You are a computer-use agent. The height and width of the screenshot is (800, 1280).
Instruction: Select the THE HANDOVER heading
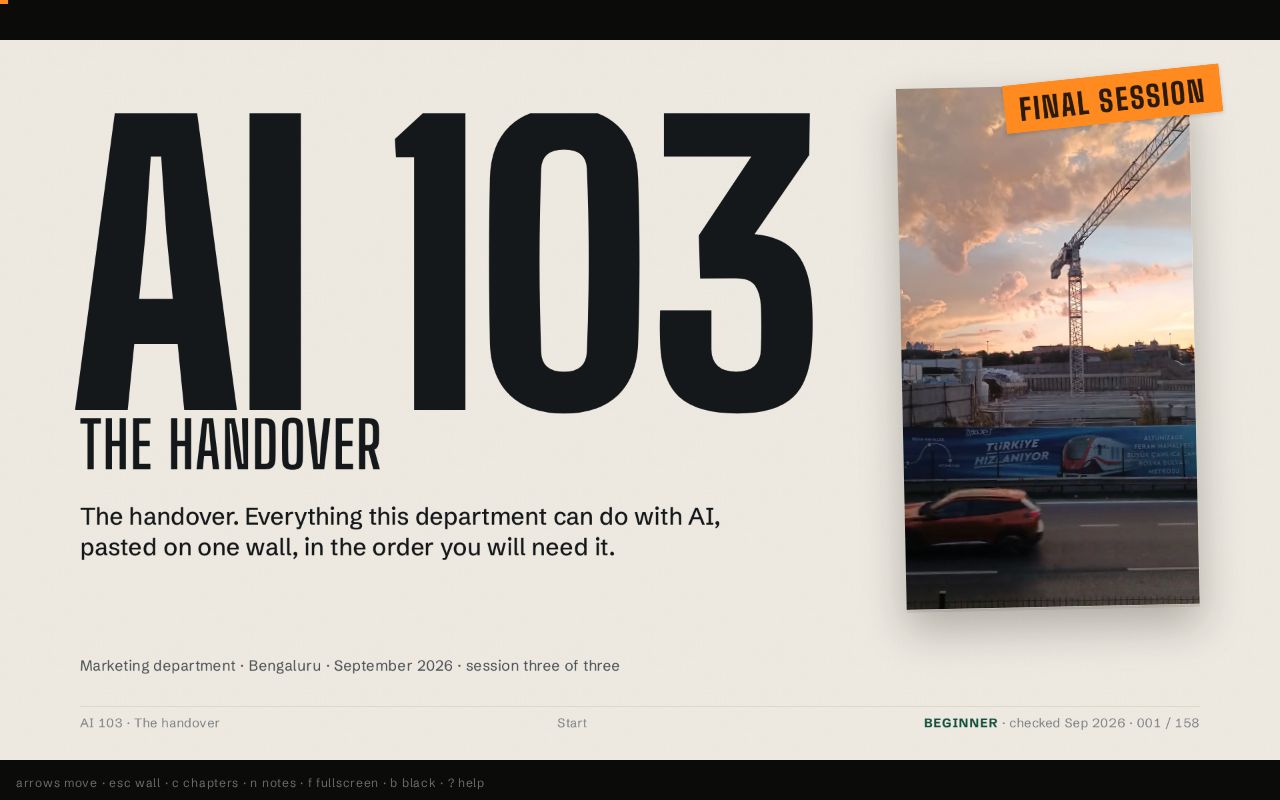(x=230, y=445)
